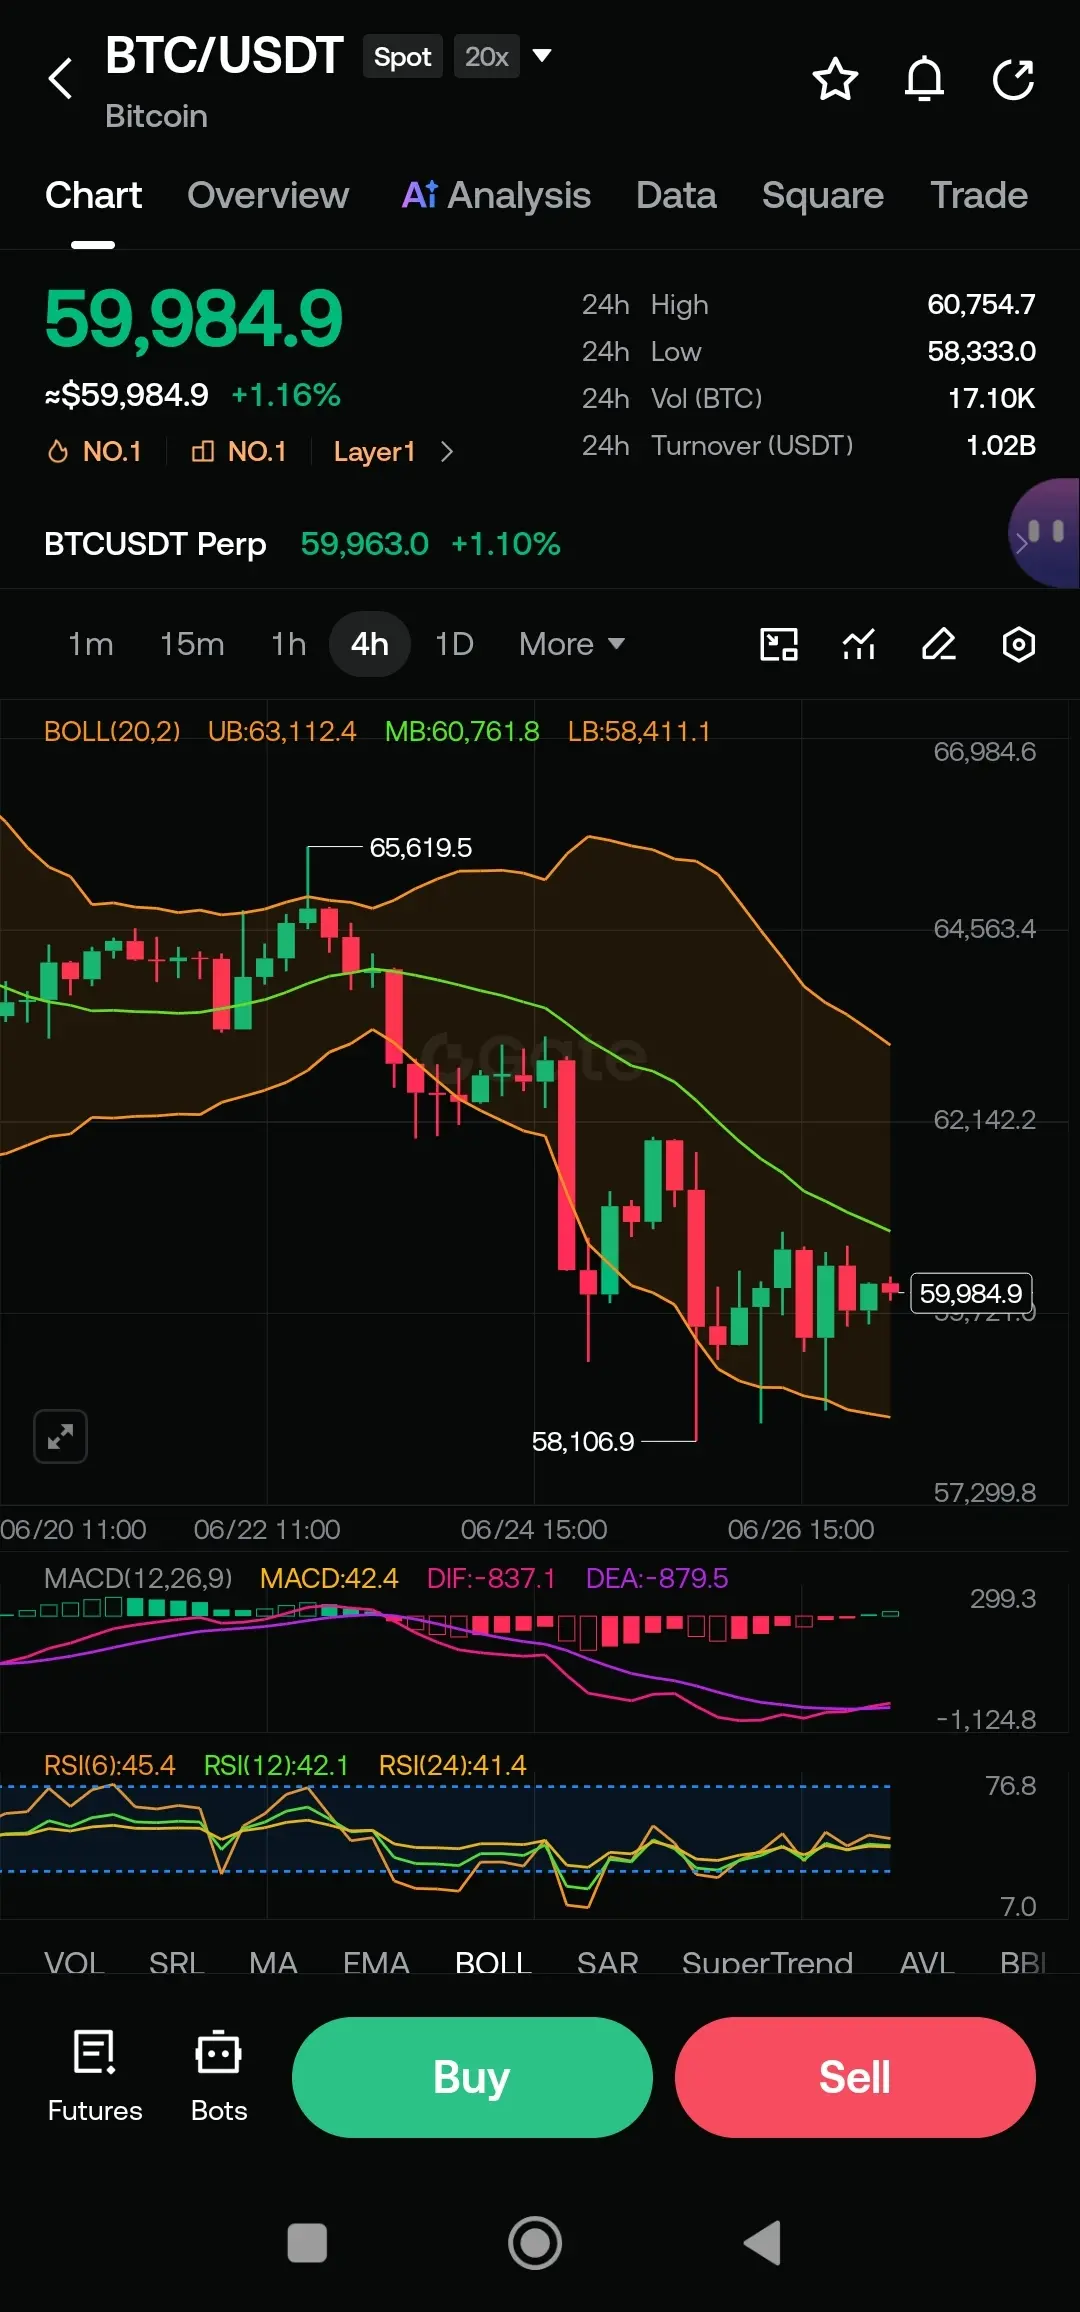Select the 4h timeframe
The height and width of the screenshot is (2312, 1080).
(x=370, y=644)
